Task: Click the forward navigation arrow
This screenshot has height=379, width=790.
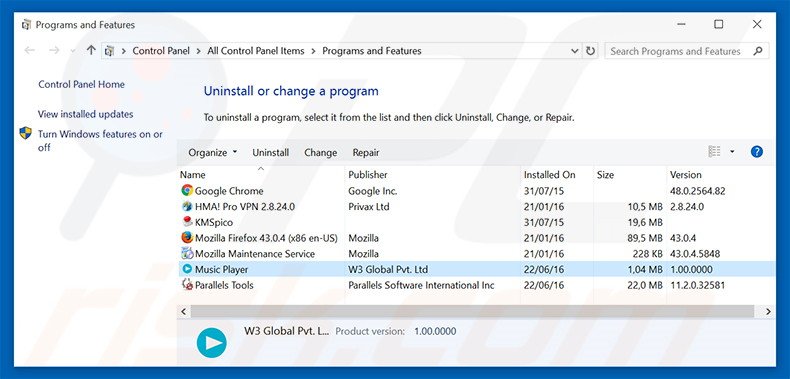Action: click(54, 50)
